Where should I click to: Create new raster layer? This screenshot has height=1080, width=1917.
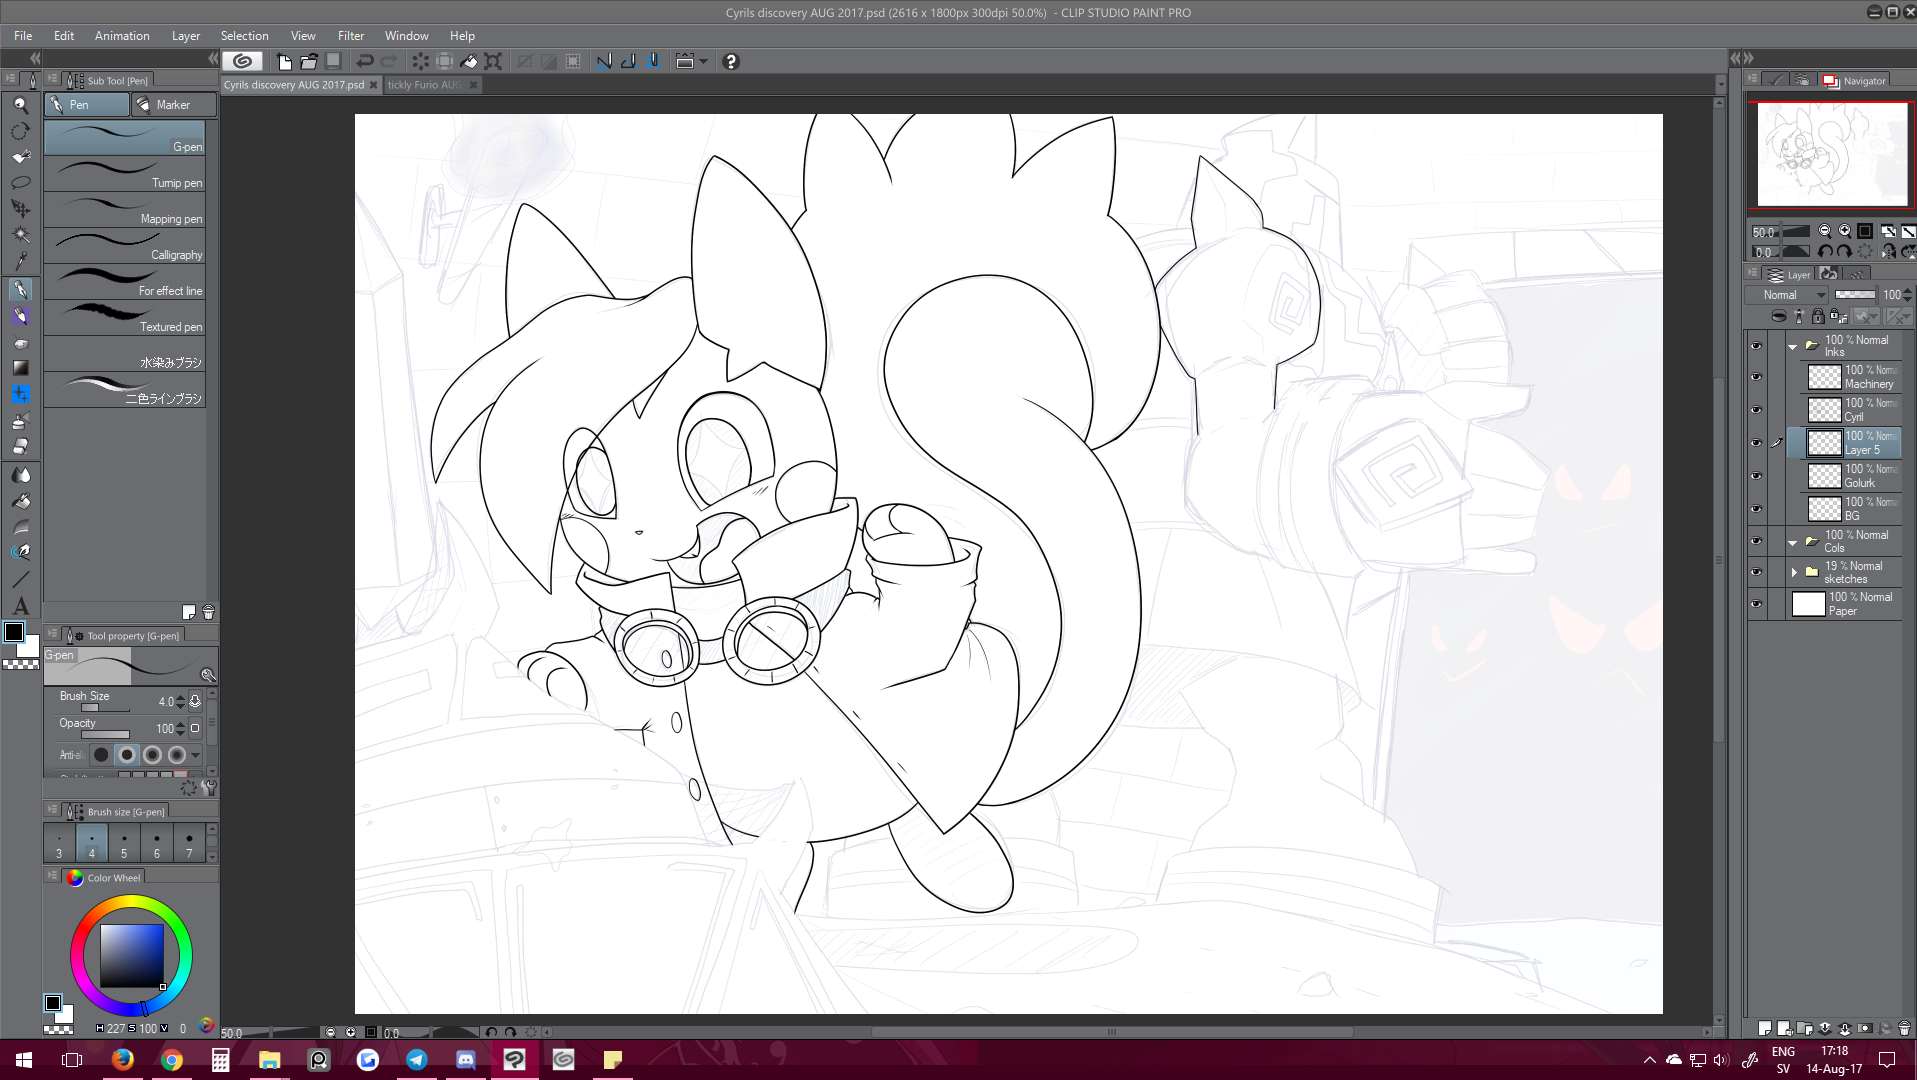pos(1765,1028)
